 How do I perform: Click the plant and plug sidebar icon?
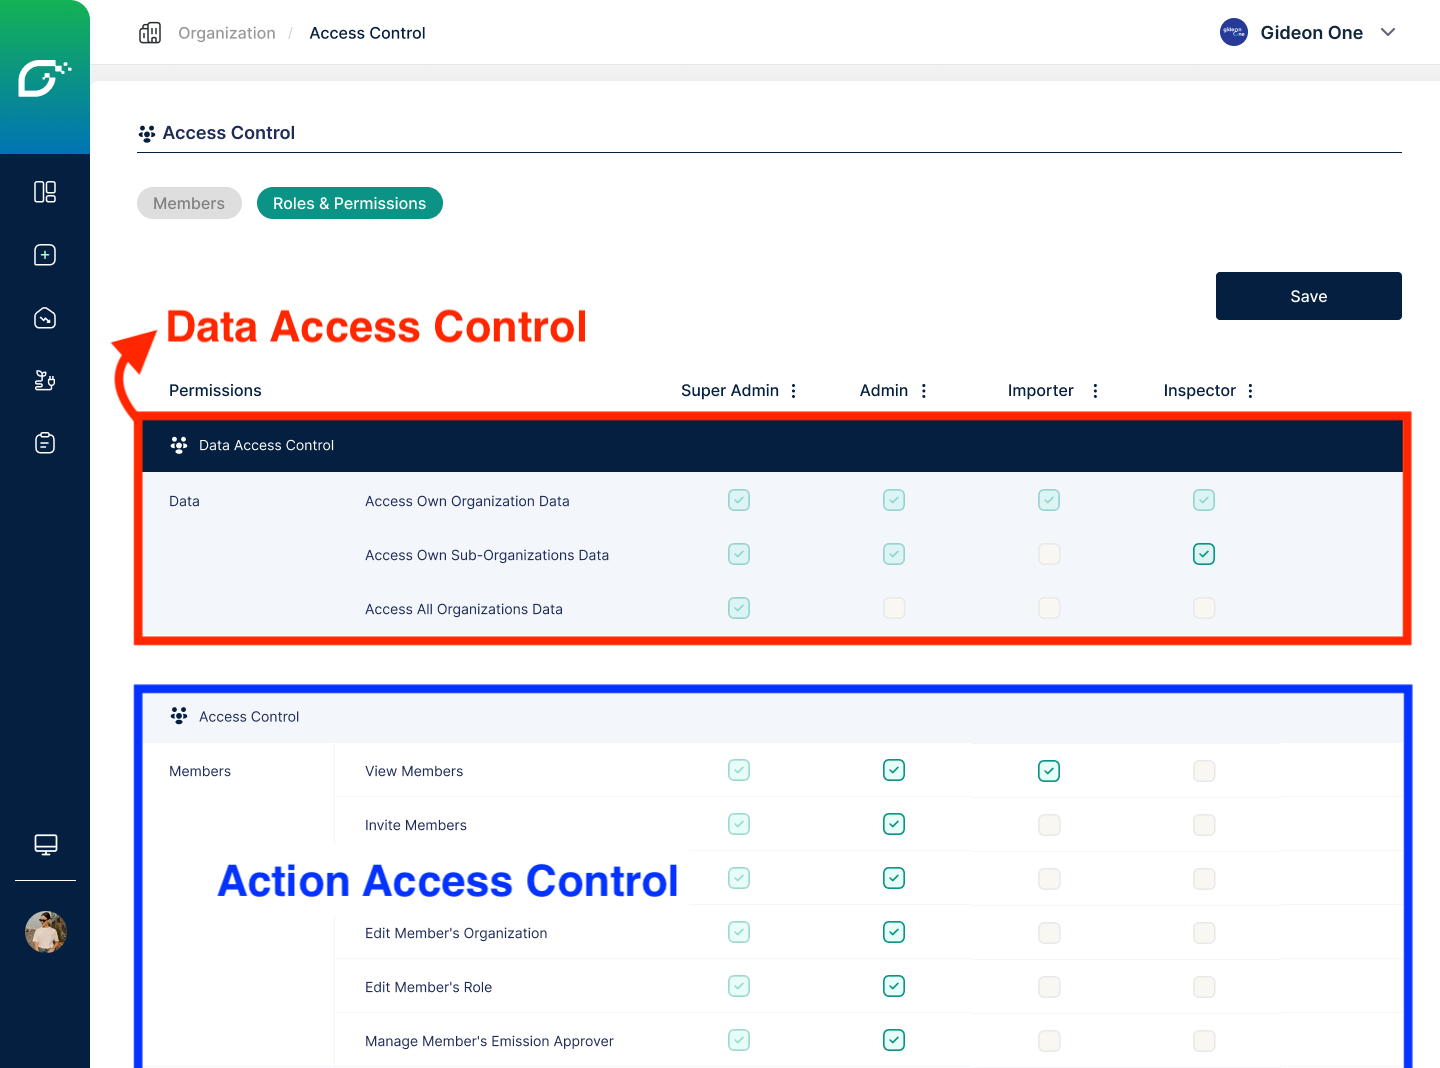click(x=45, y=381)
